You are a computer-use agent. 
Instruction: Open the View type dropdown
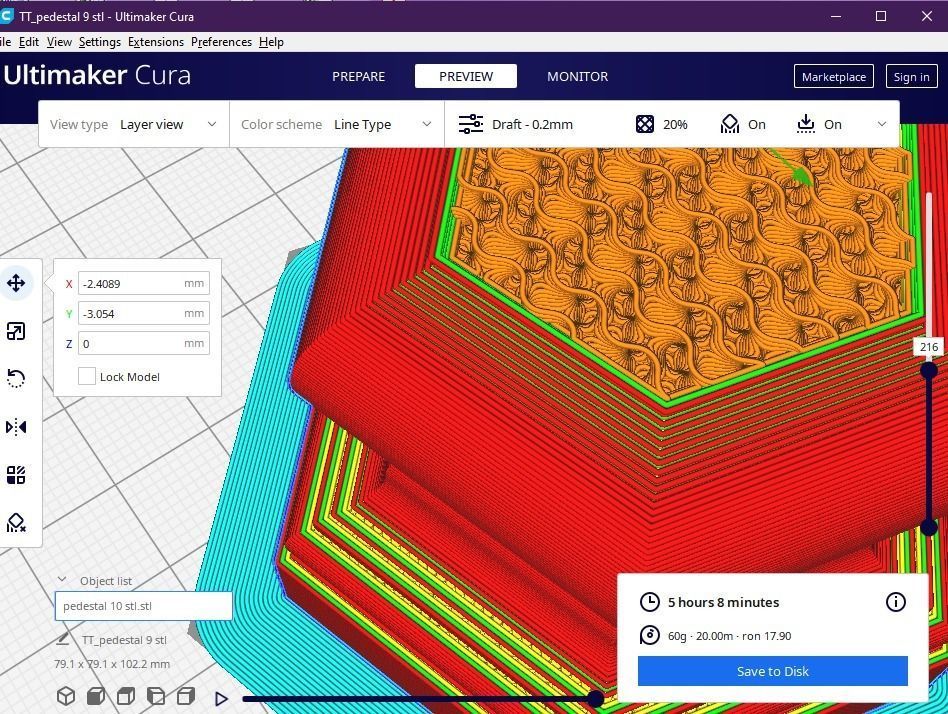click(x=134, y=124)
